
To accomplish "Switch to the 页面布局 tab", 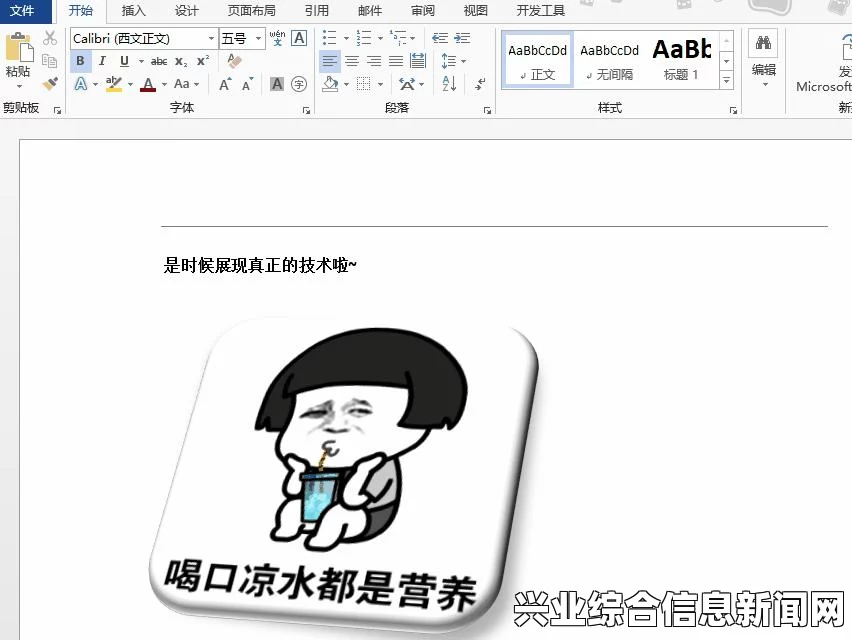I will point(252,11).
